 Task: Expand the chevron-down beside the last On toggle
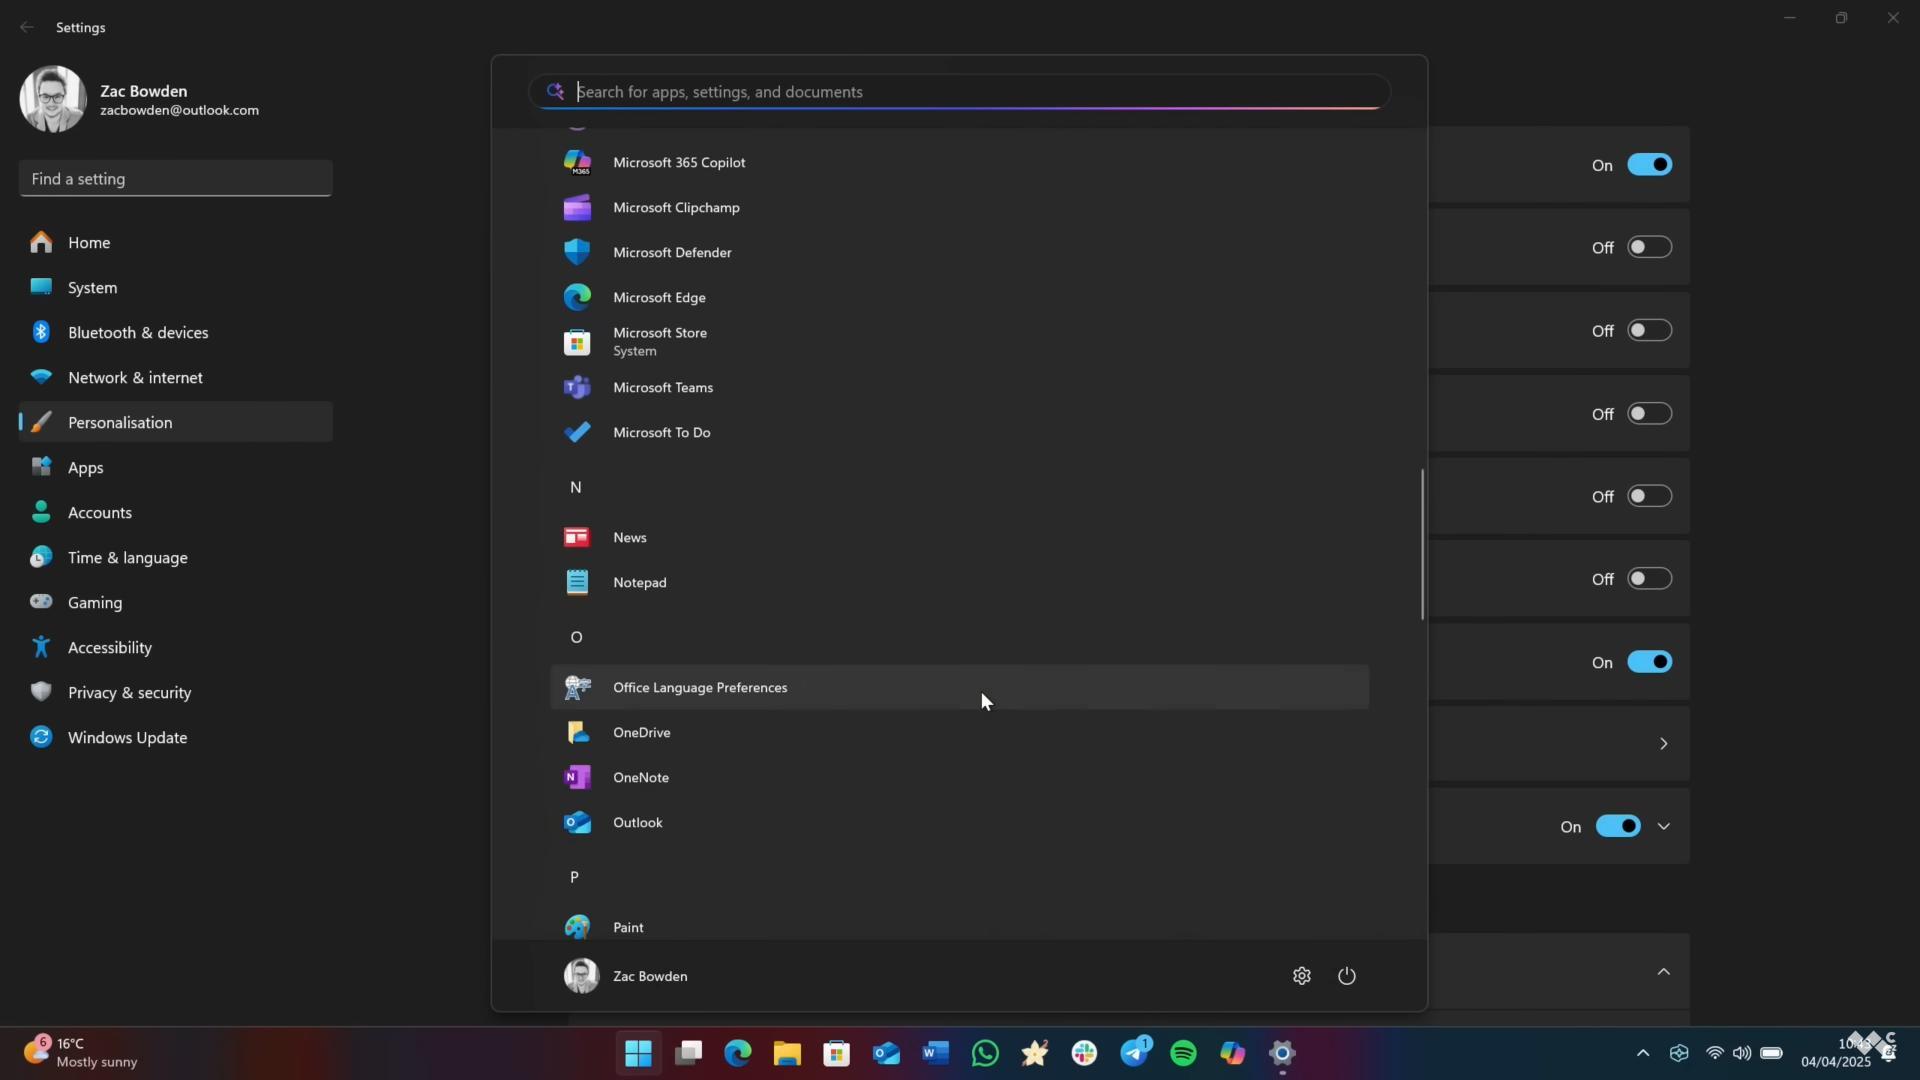(1664, 826)
